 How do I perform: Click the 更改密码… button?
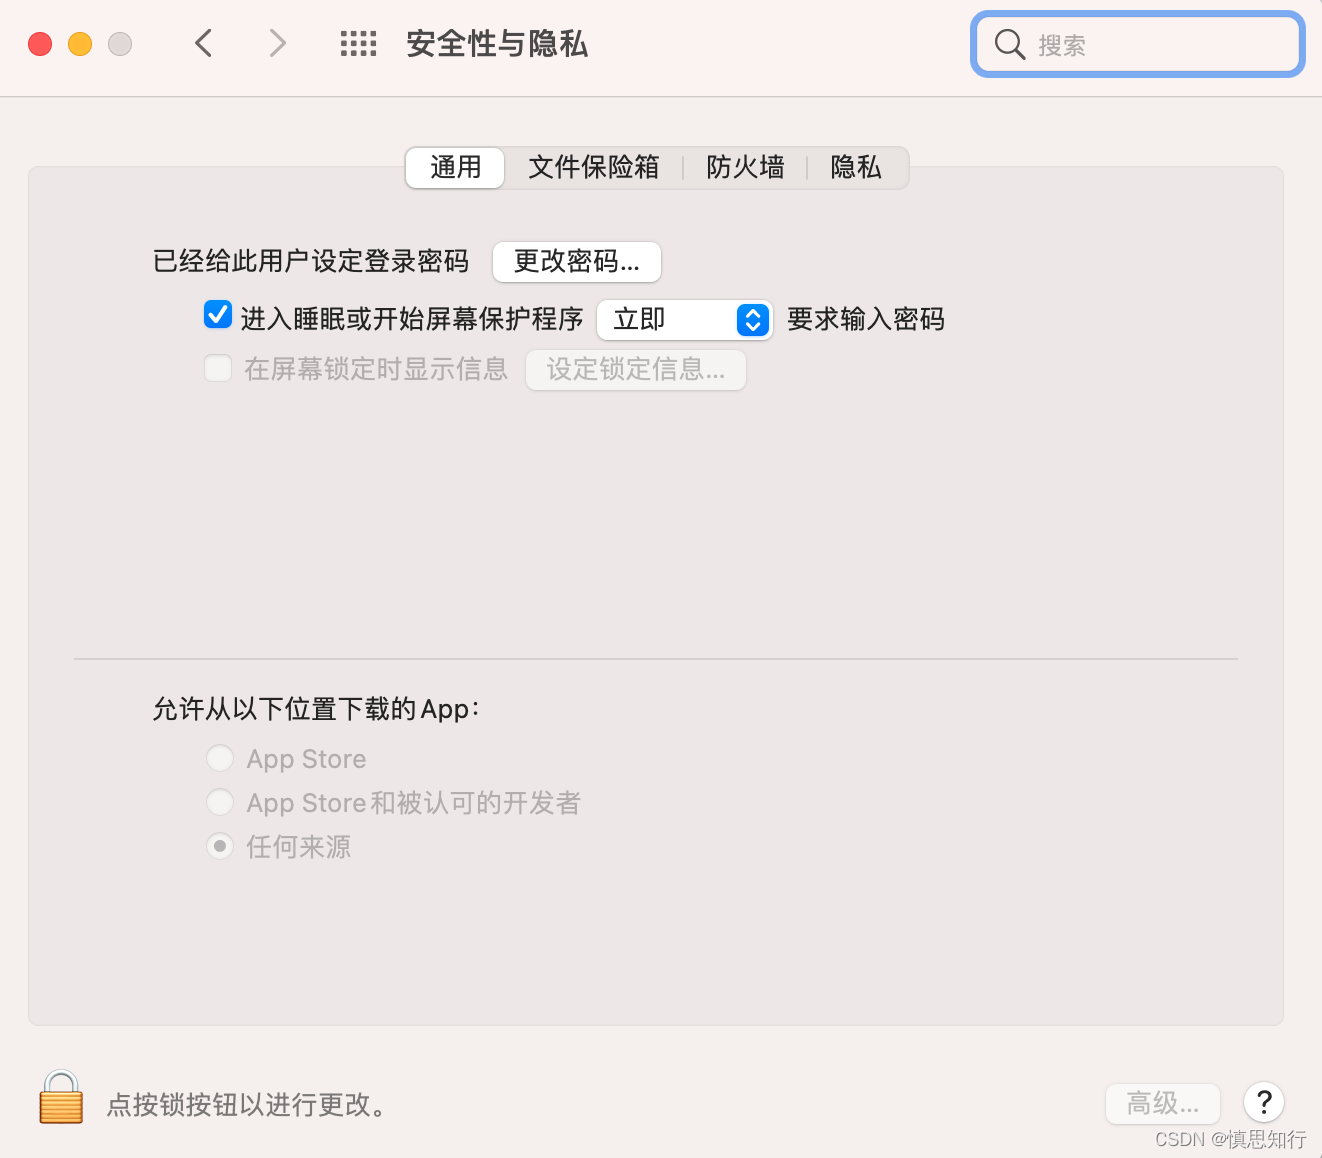point(577,261)
